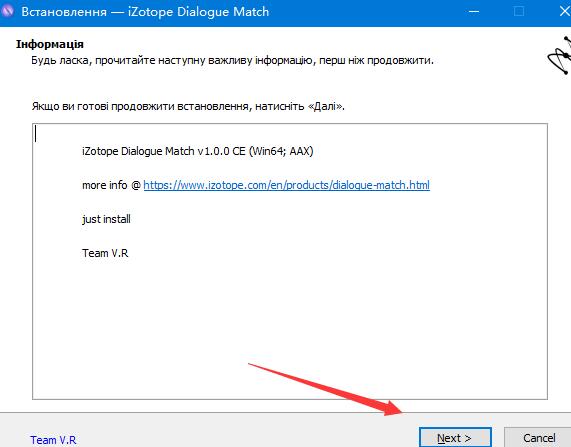Click the 'Team V.R' line inside the info box
The height and width of the screenshot is (447, 571).
point(105,253)
